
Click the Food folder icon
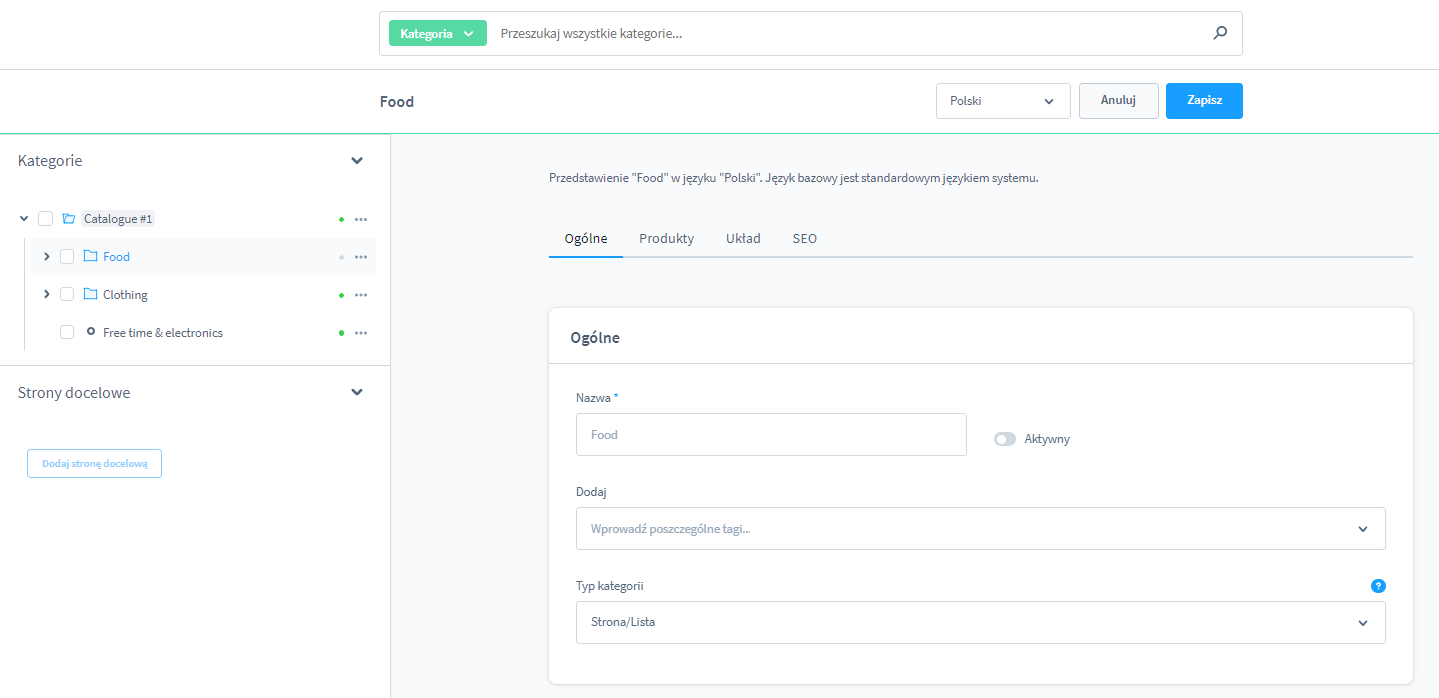(x=90, y=257)
